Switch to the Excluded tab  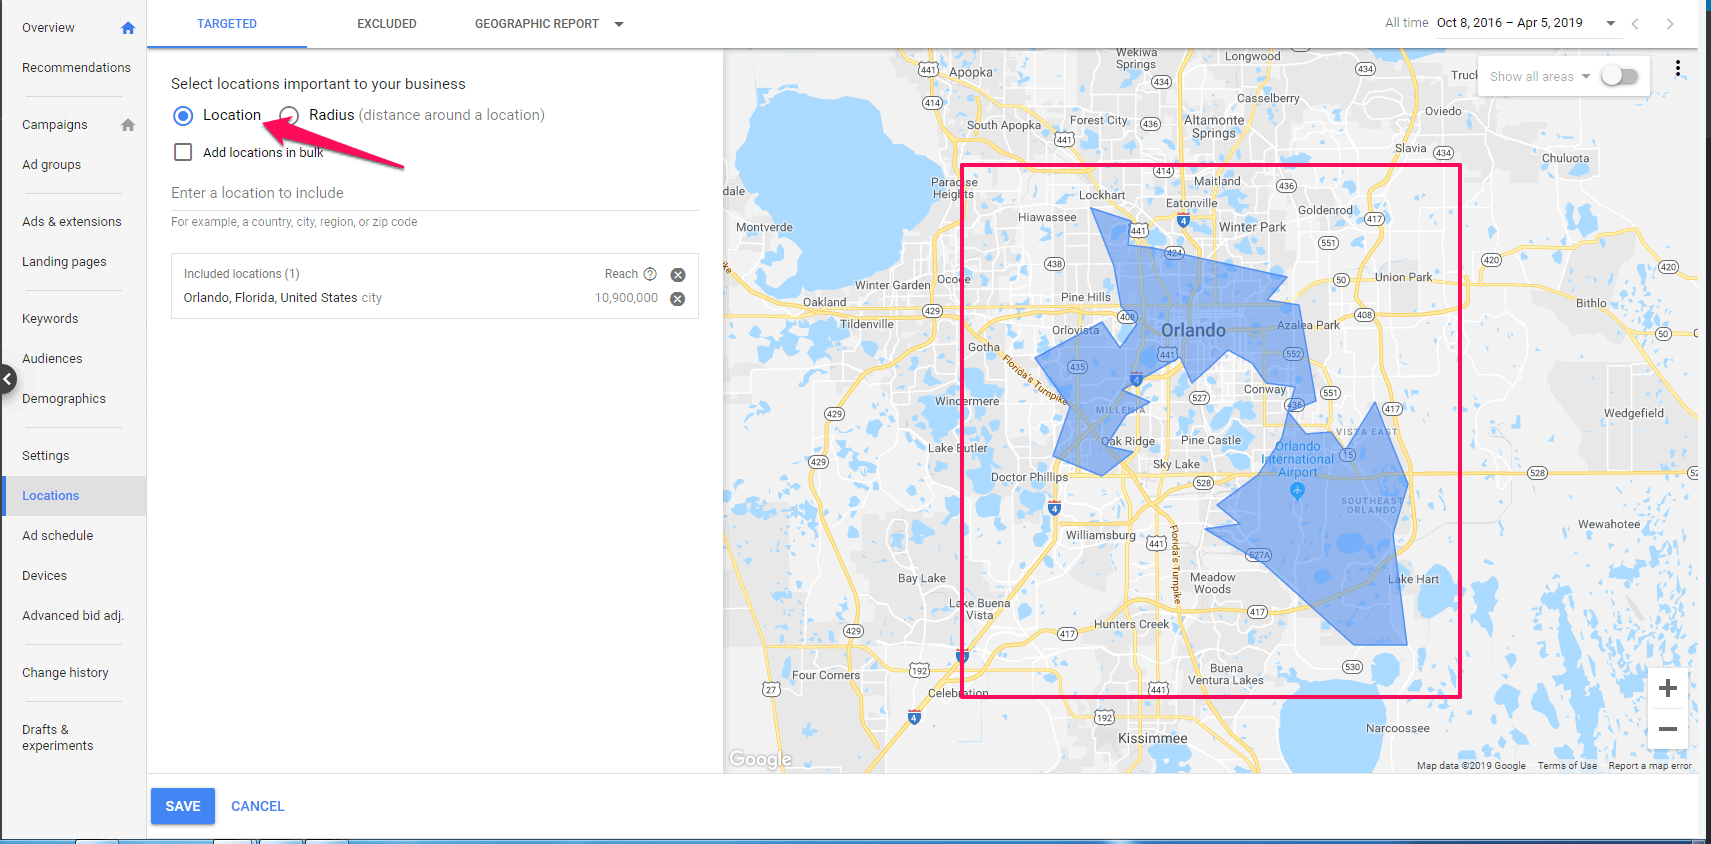point(387,24)
